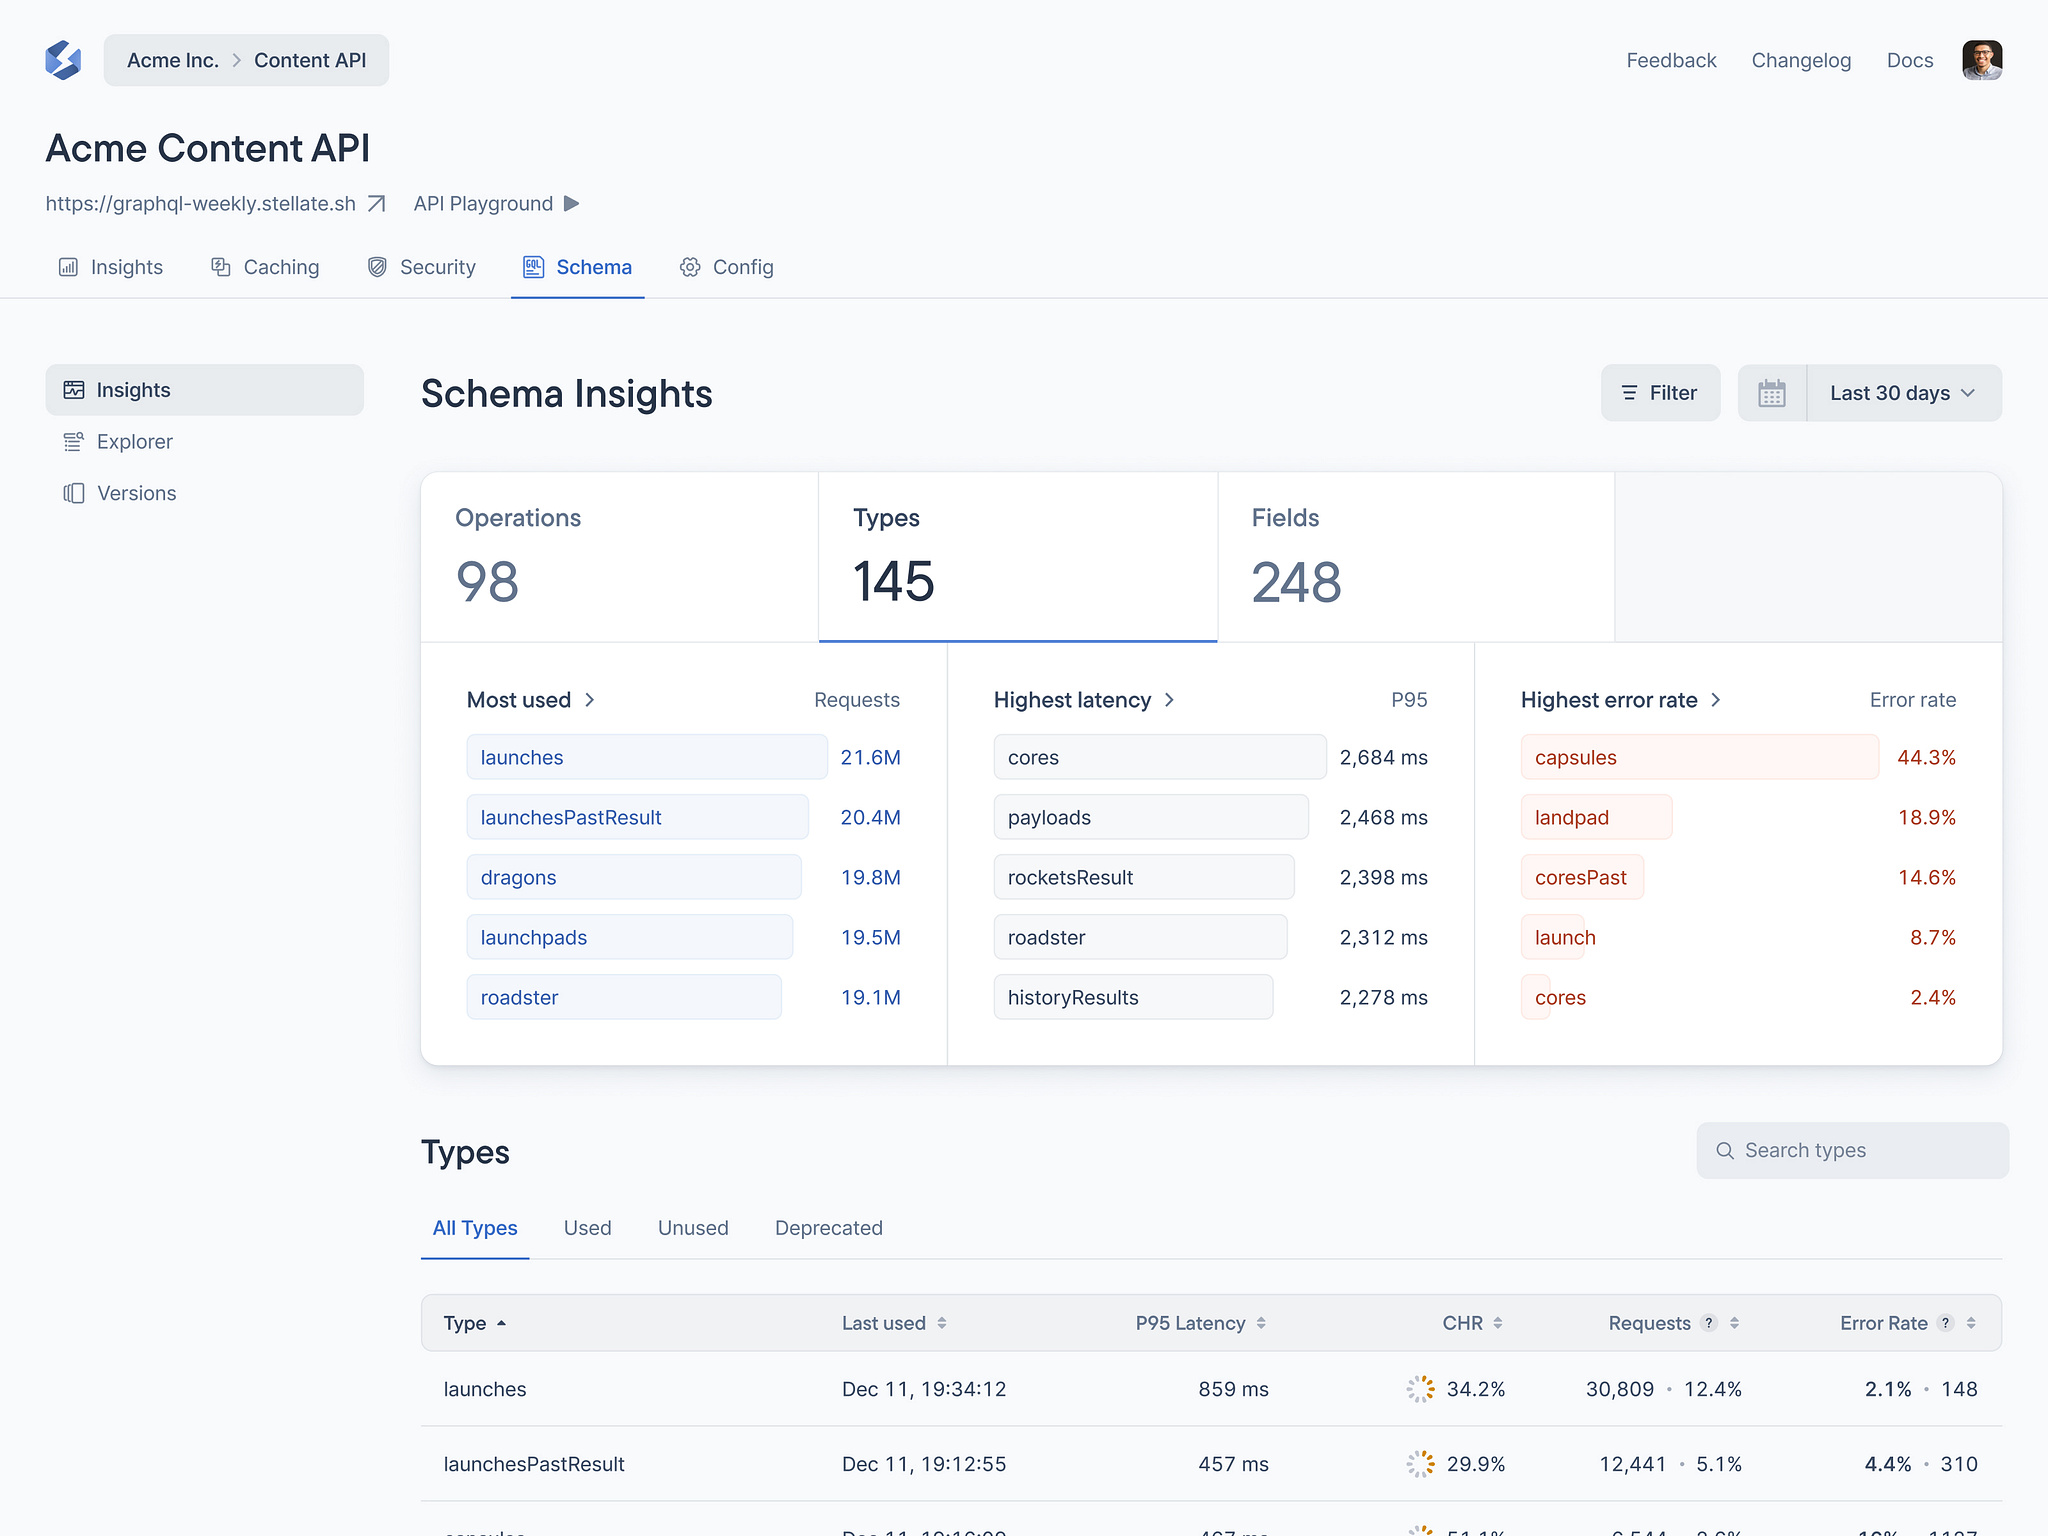The image size is (2048, 1536).
Task: Sort by P95 Latency column arrows
Action: (x=1261, y=1323)
